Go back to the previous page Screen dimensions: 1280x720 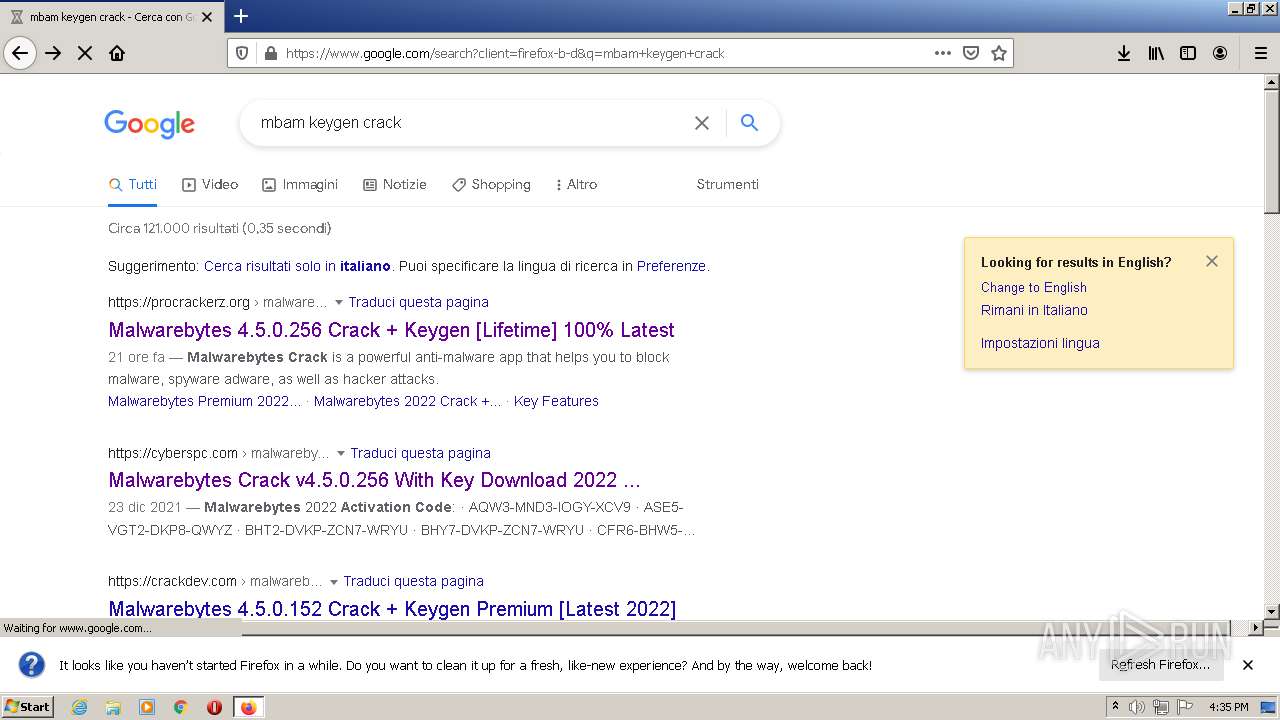point(20,53)
